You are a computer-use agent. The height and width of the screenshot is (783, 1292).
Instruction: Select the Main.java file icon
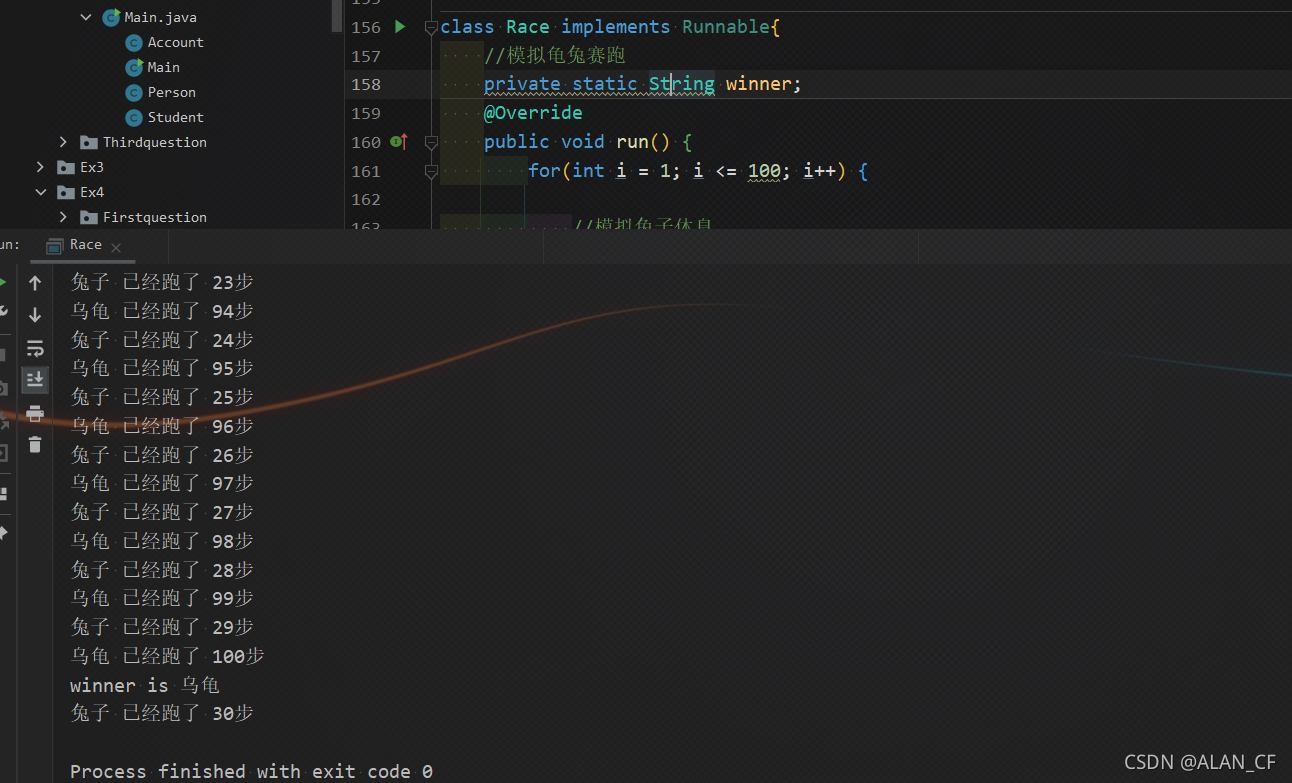(111, 17)
